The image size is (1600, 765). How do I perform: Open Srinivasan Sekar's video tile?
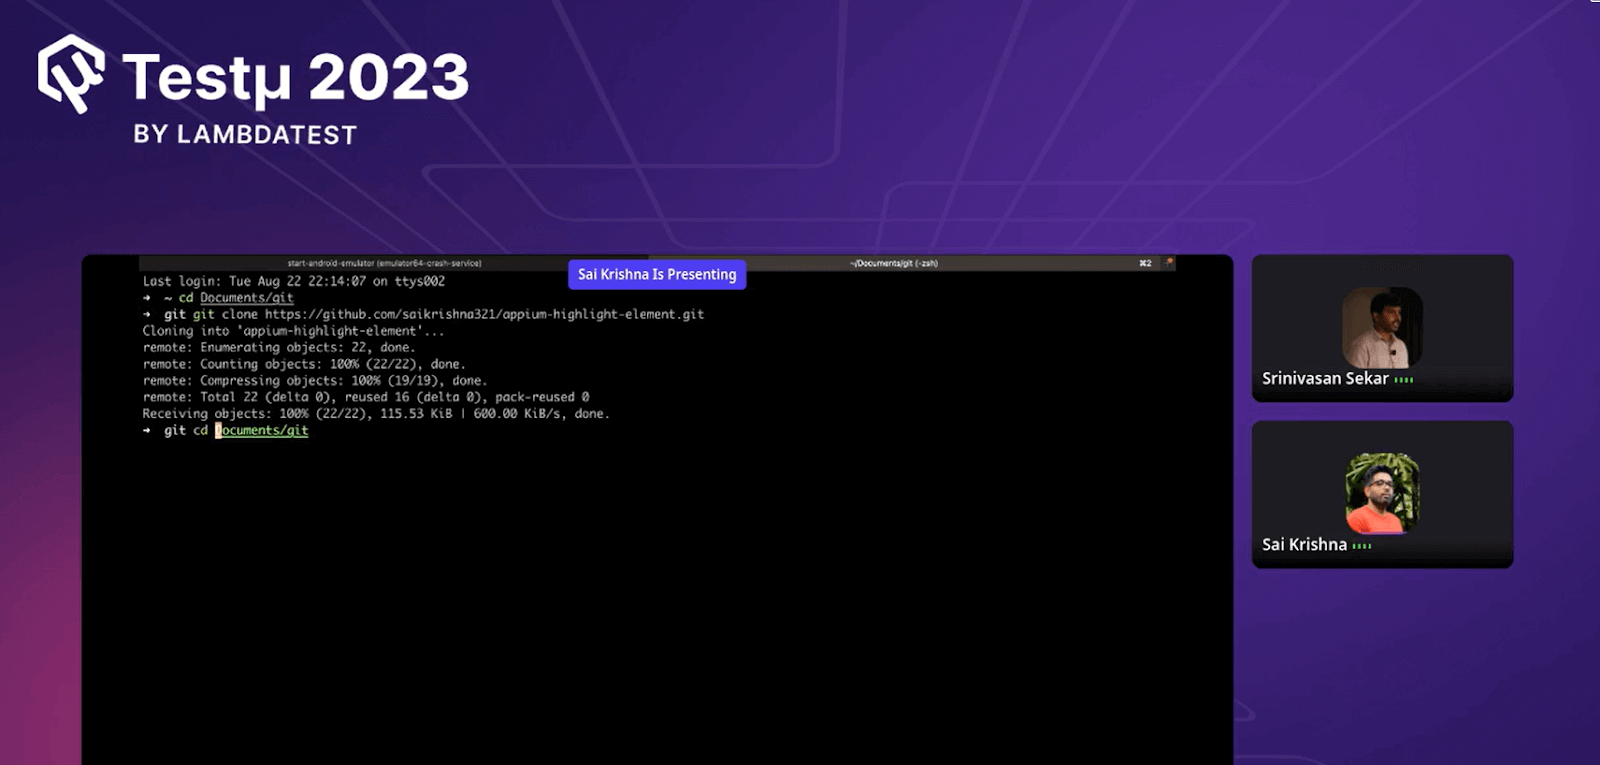[x=1382, y=328]
